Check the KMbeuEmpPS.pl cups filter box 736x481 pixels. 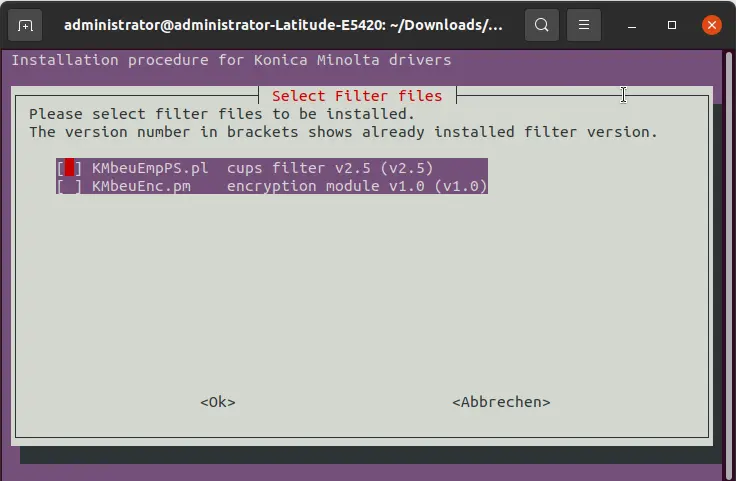[69, 168]
